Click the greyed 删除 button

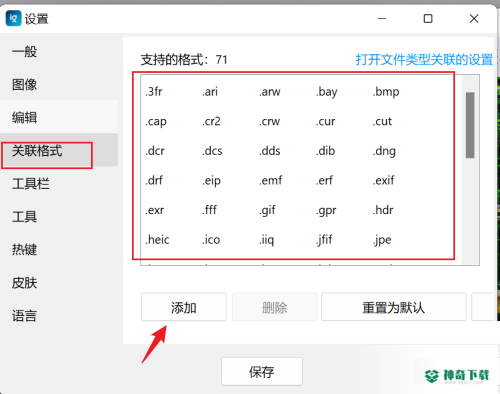(275, 307)
